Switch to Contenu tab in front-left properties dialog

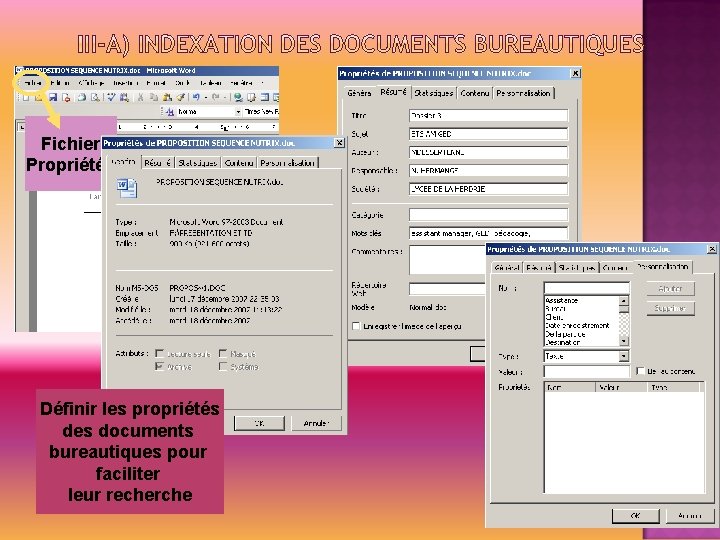[239, 163]
